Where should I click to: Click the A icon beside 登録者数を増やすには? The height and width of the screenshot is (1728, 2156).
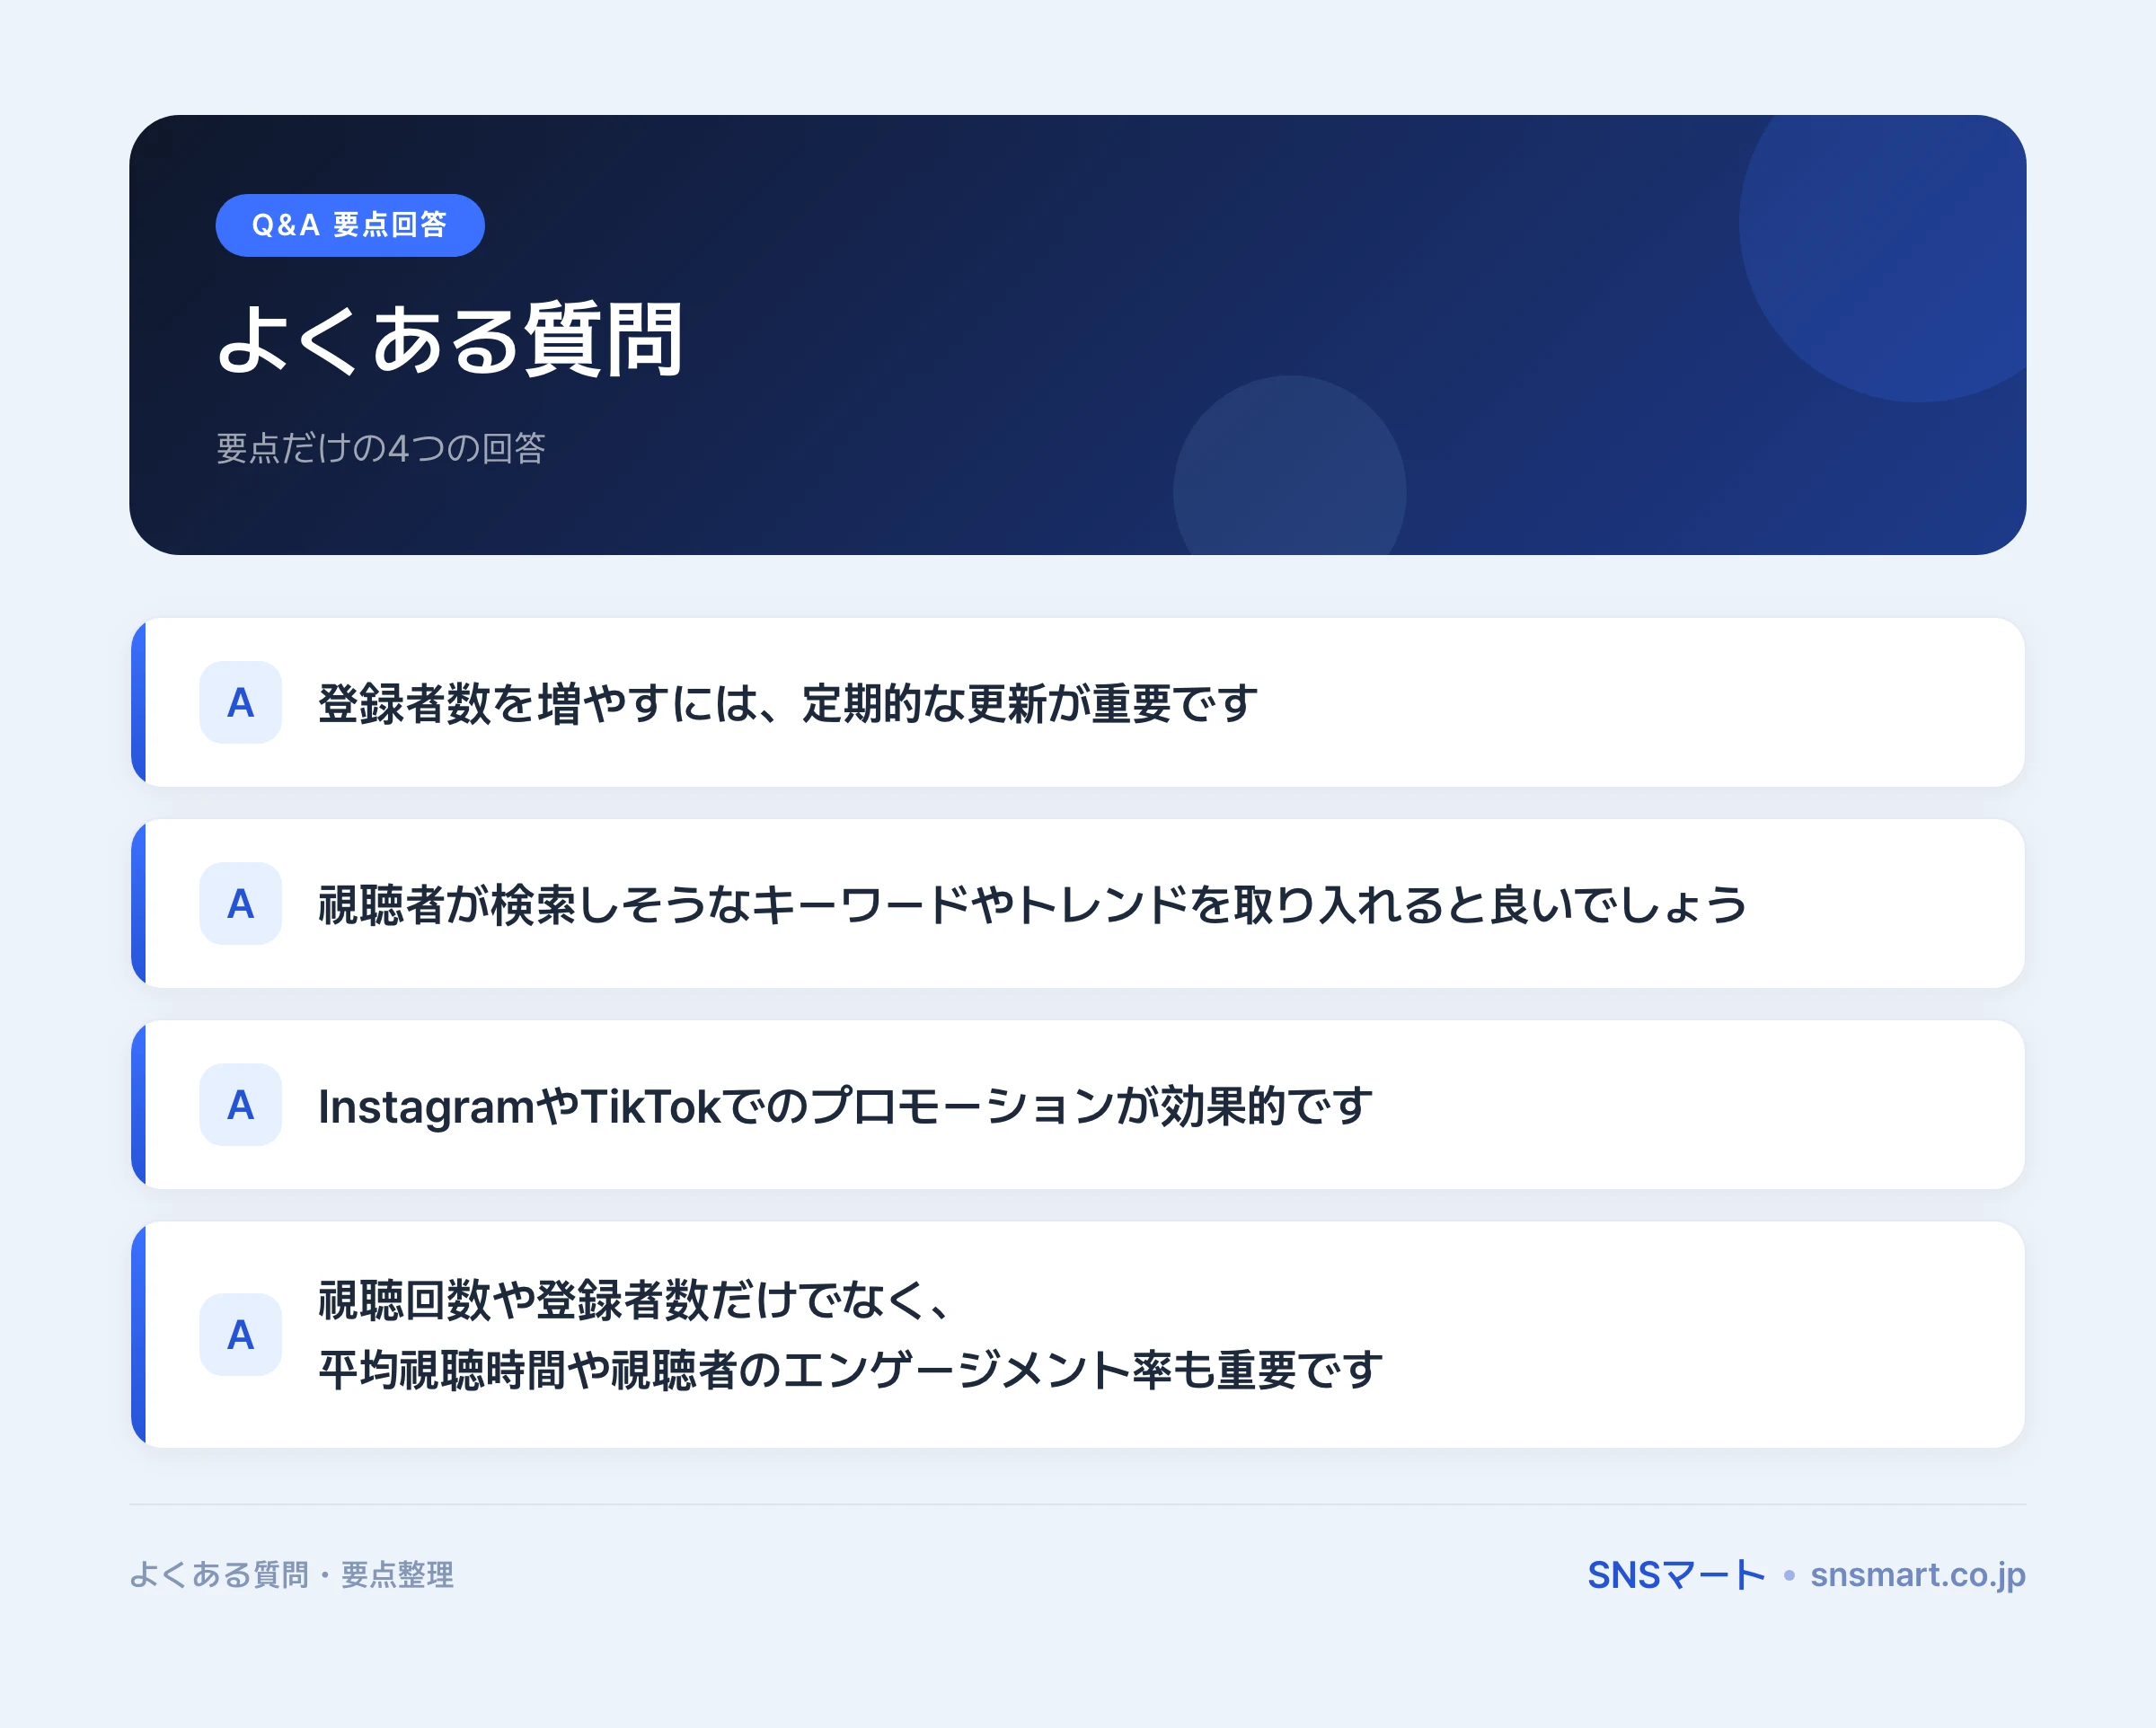point(240,702)
